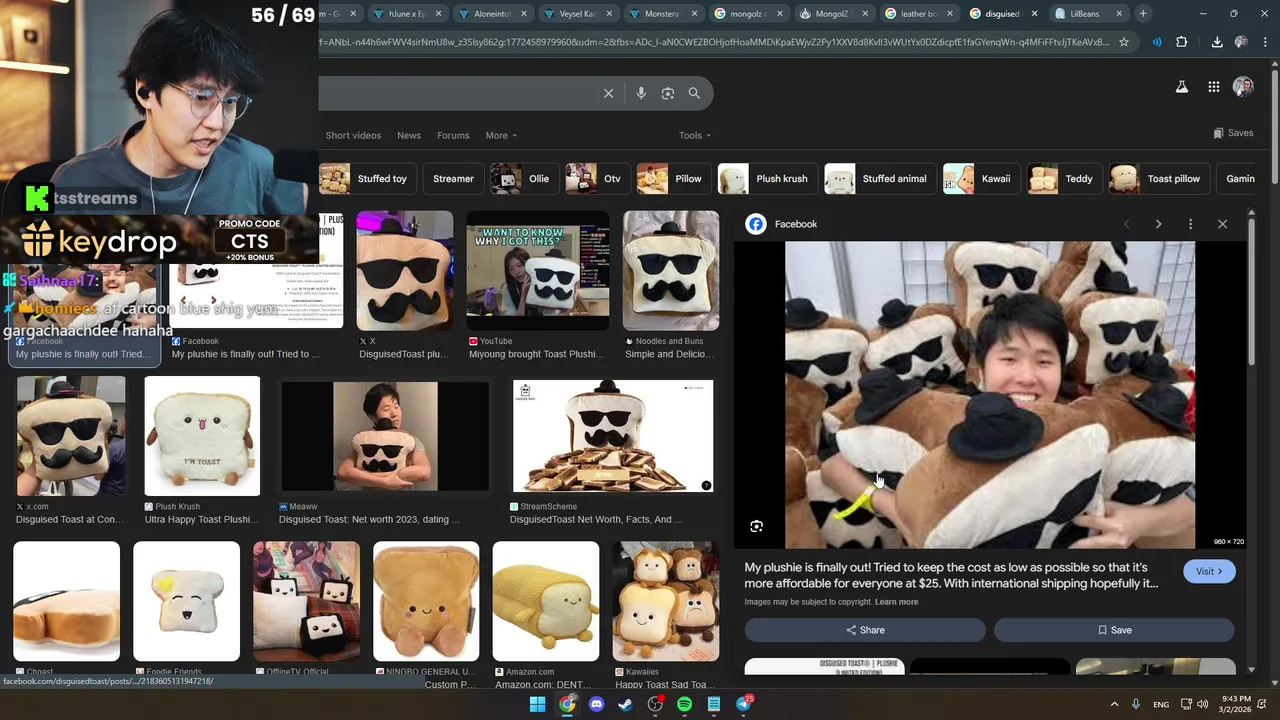The image size is (1280, 720).
Task: Open the StreamScheme Disguised Toast thumbnail
Action: tap(613, 436)
